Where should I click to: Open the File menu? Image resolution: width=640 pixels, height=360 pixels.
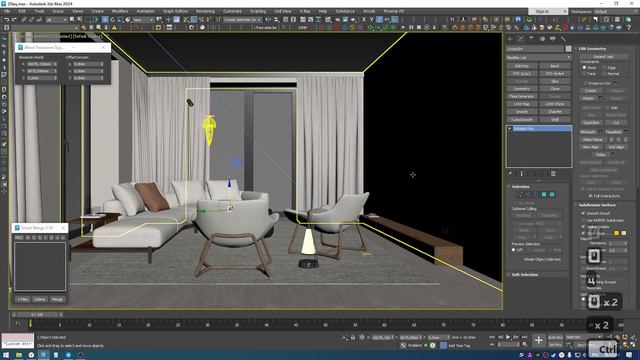(7, 11)
